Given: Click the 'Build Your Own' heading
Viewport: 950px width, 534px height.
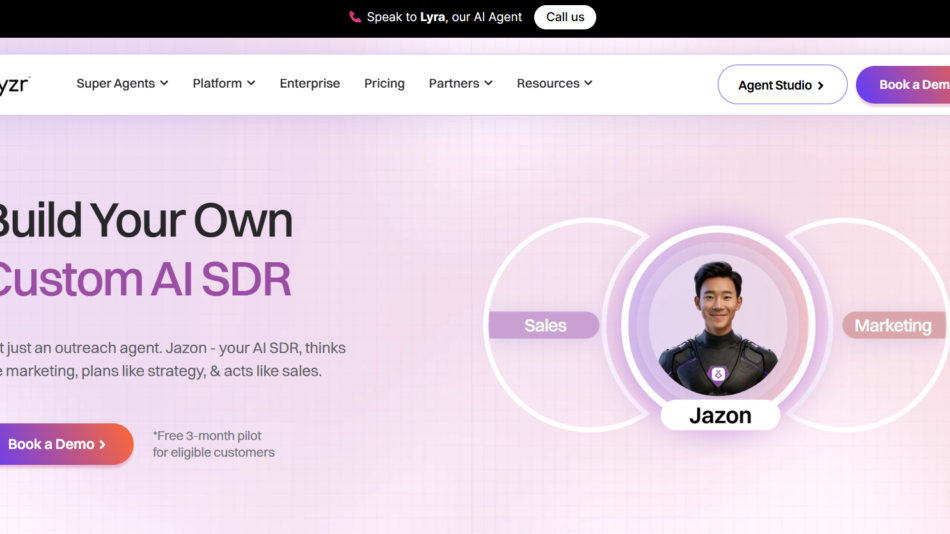Looking at the screenshot, I should click(146, 221).
